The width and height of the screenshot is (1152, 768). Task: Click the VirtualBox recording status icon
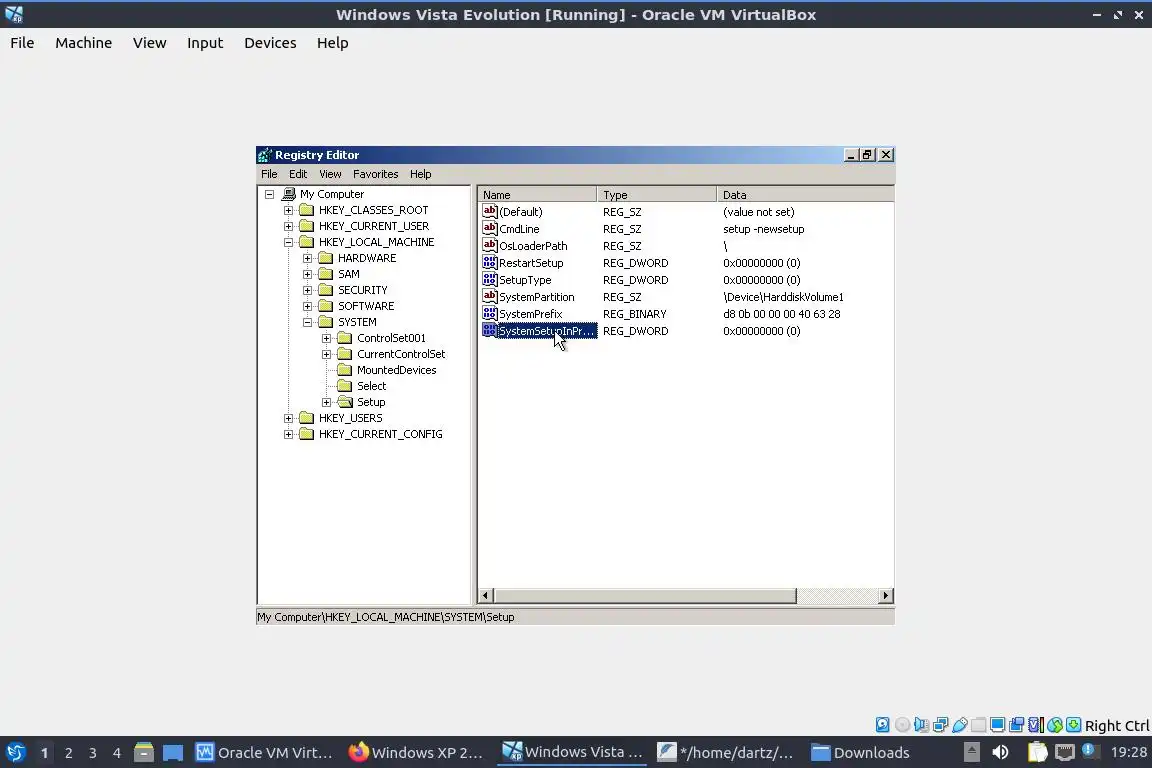pos(1017,725)
